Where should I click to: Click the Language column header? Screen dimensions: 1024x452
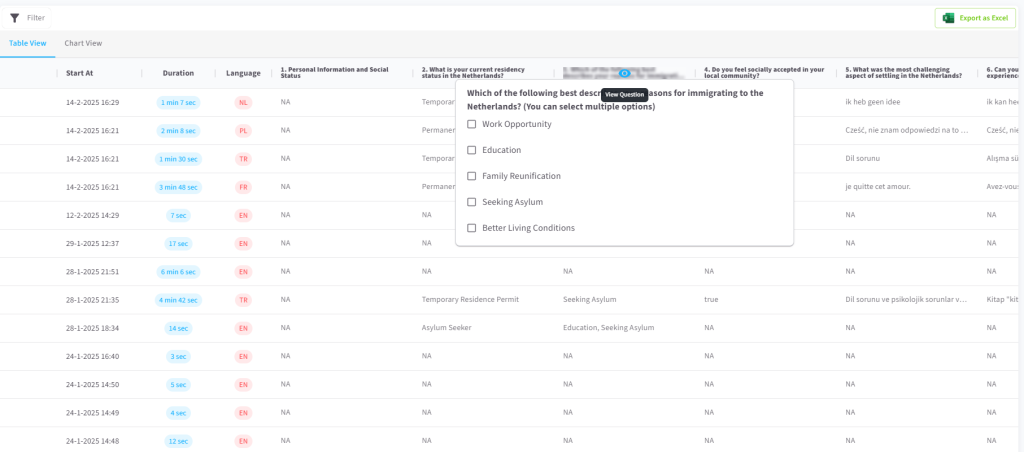click(x=244, y=73)
